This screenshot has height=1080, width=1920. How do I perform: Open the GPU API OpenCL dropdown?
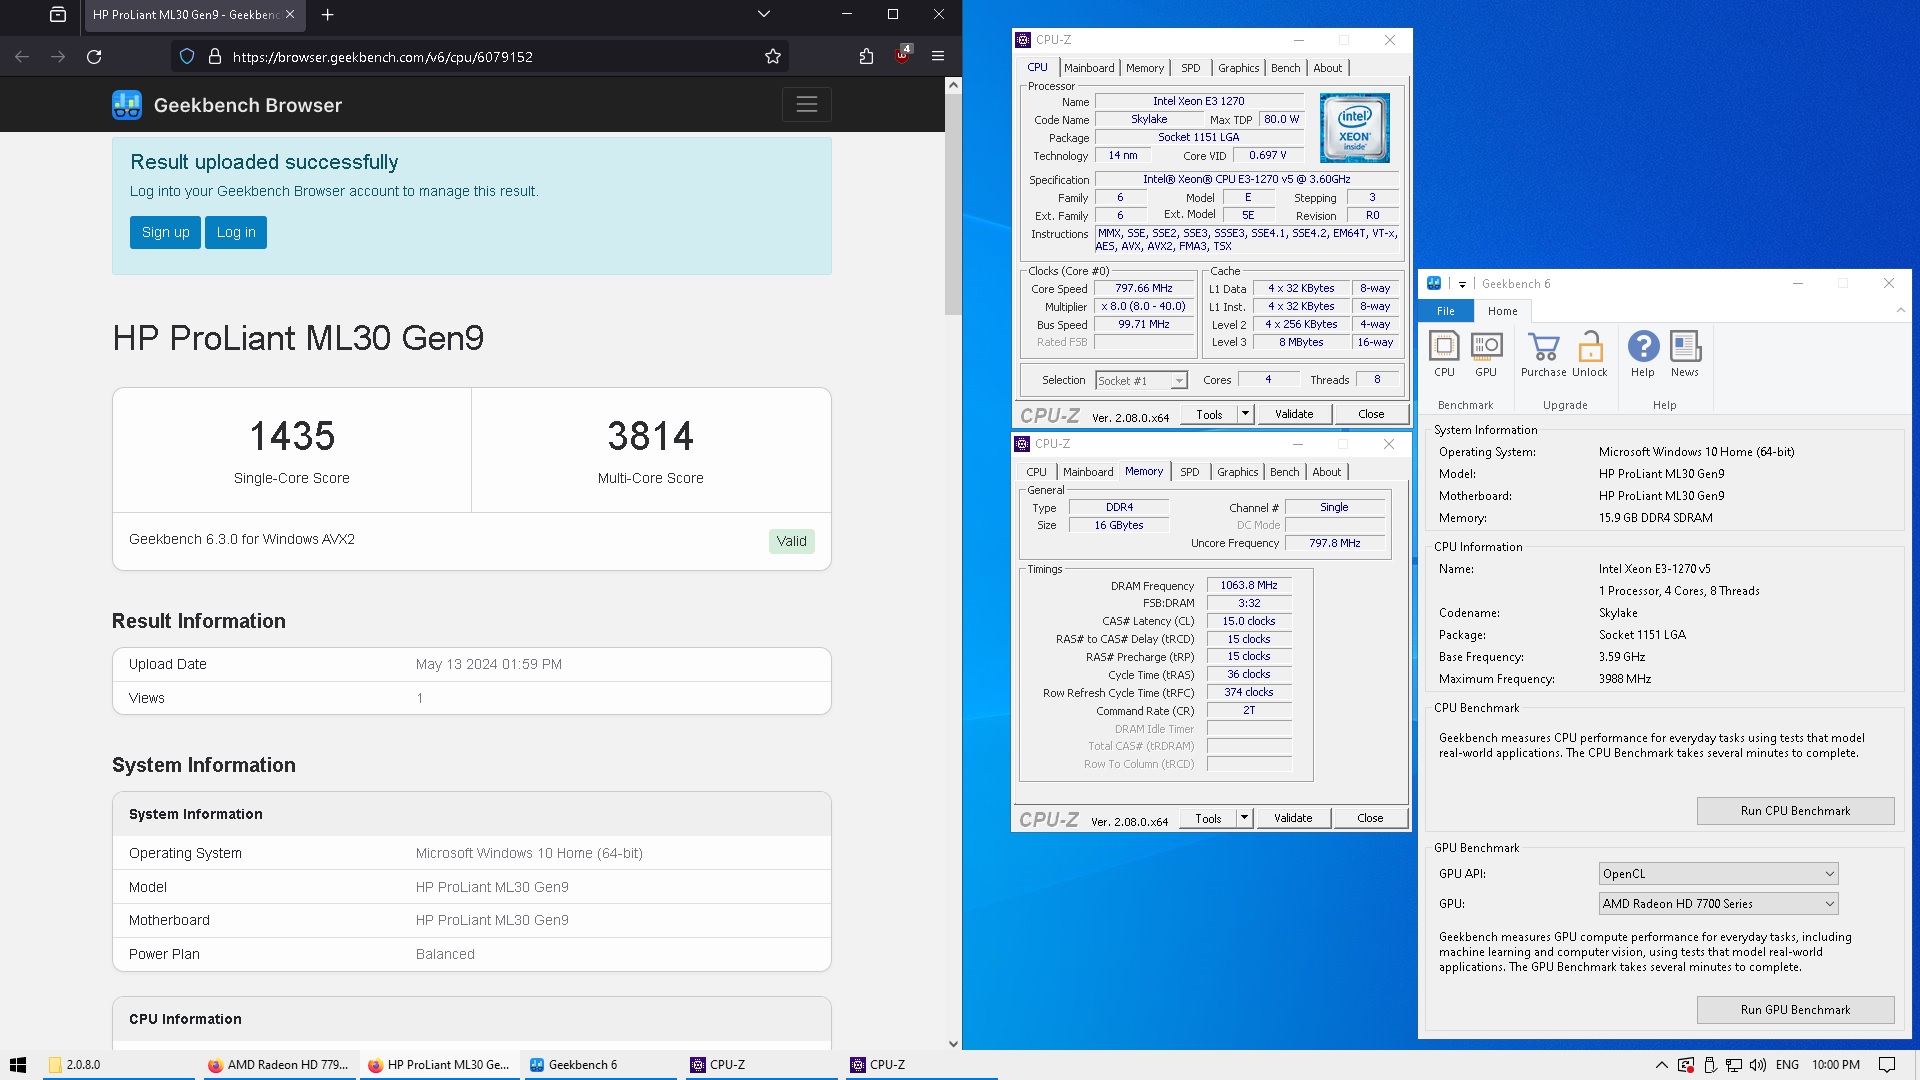click(x=1718, y=874)
